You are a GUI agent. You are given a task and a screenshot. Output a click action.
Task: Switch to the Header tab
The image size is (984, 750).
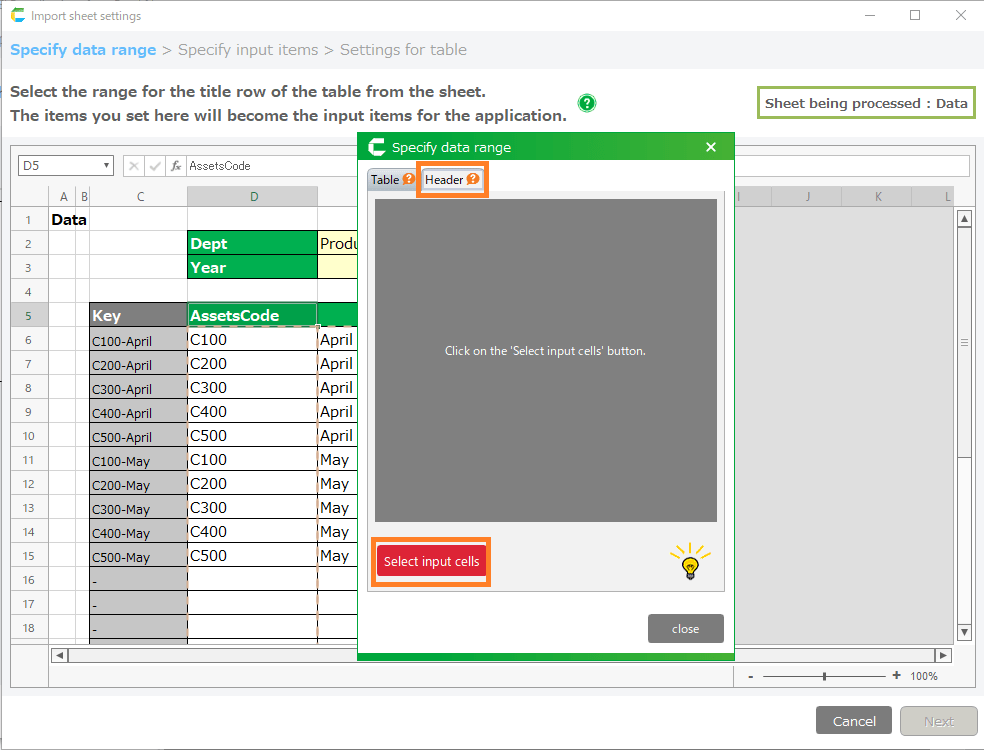click(x=444, y=180)
